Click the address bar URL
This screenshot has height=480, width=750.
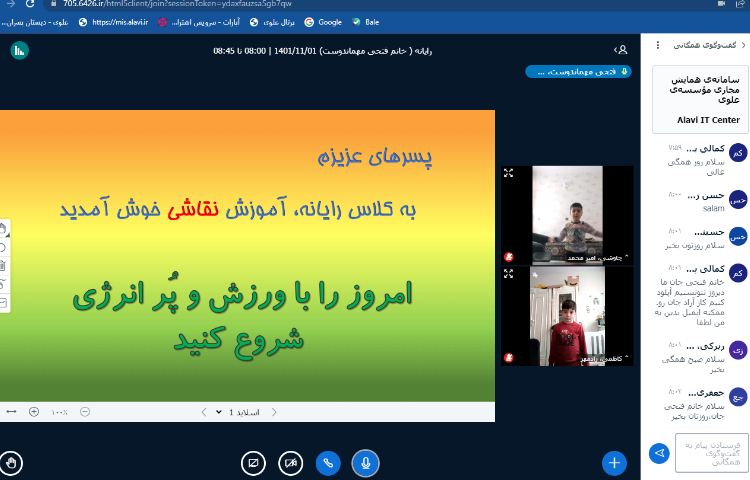(177, 4)
